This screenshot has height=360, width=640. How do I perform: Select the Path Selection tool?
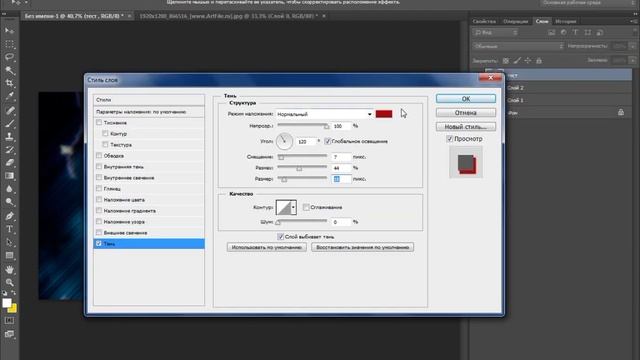tap(9, 242)
